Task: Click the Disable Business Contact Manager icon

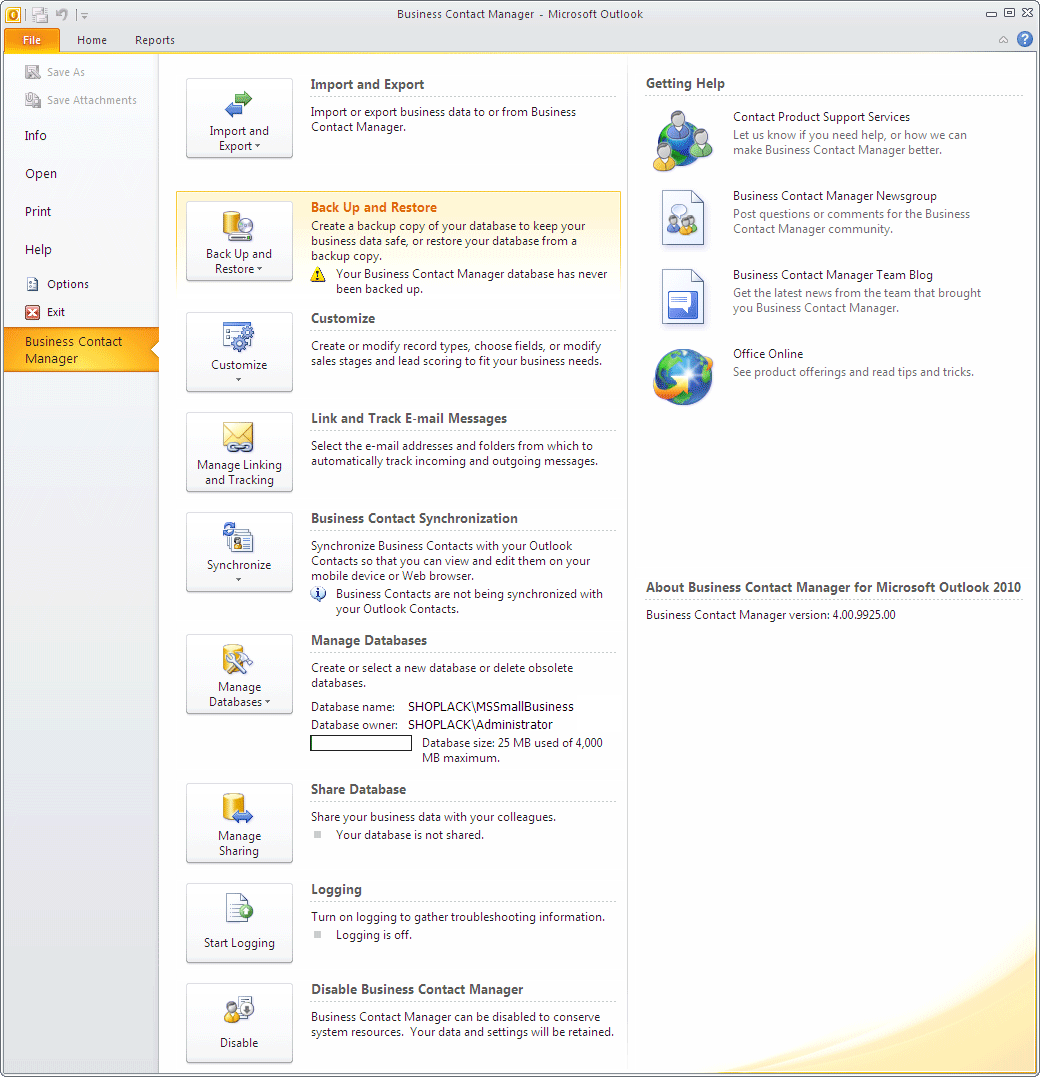Action: [239, 1008]
